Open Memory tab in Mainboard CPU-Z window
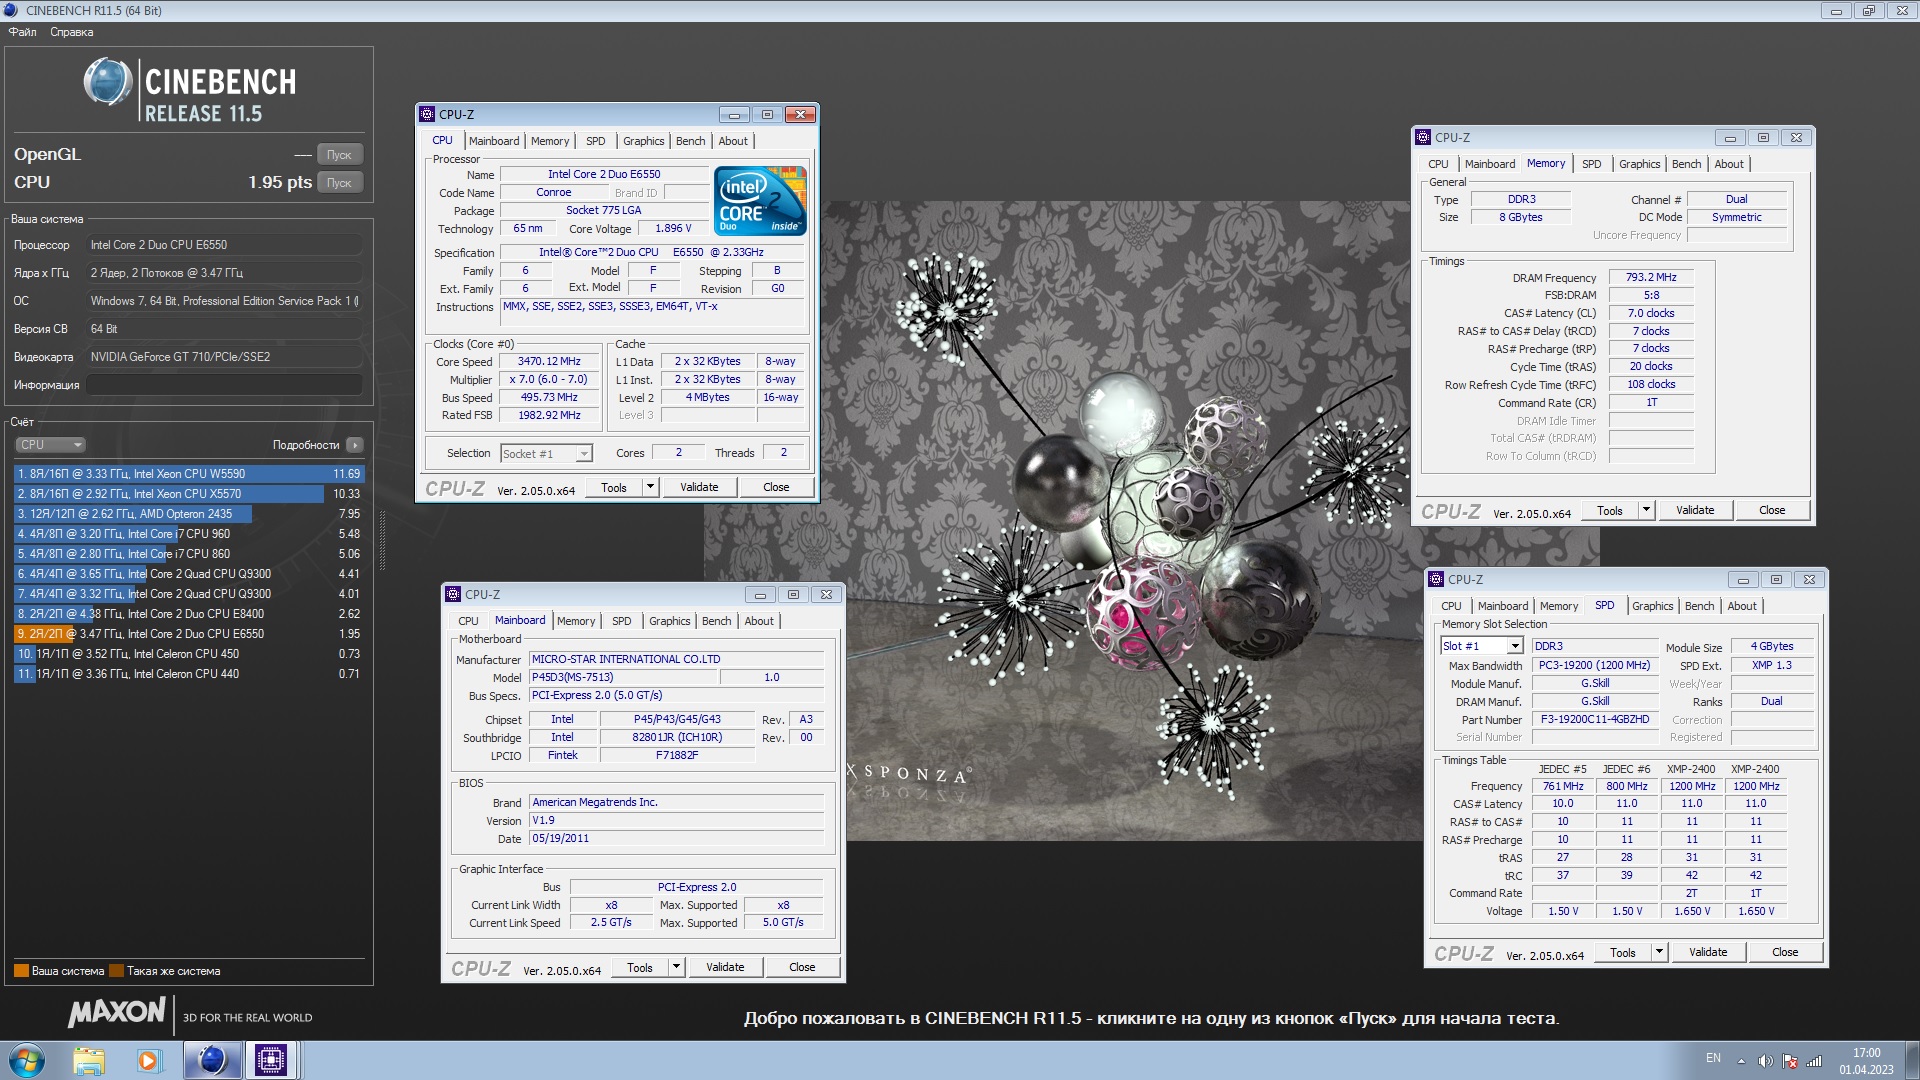This screenshot has width=1920, height=1080. tap(576, 621)
